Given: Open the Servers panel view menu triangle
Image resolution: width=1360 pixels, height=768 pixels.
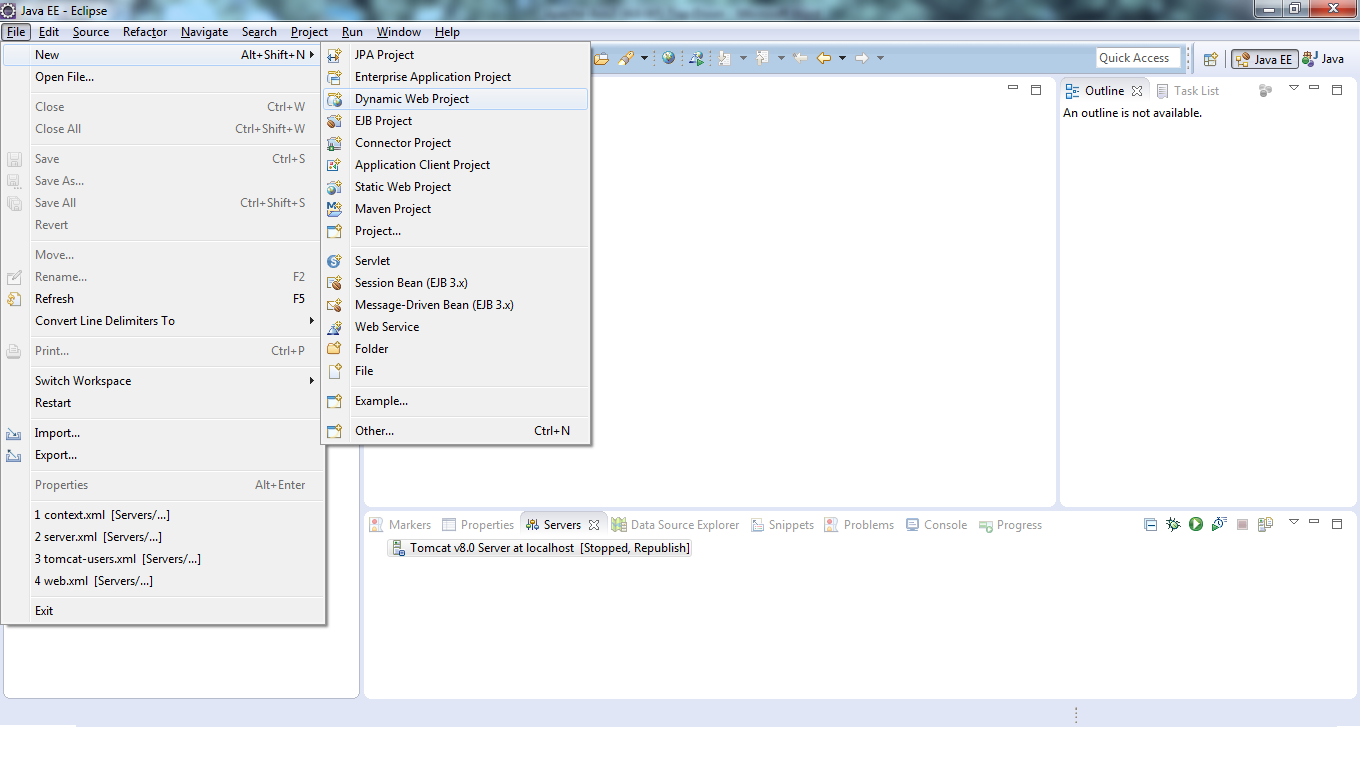Looking at the screenshot, I should 1293,522.
